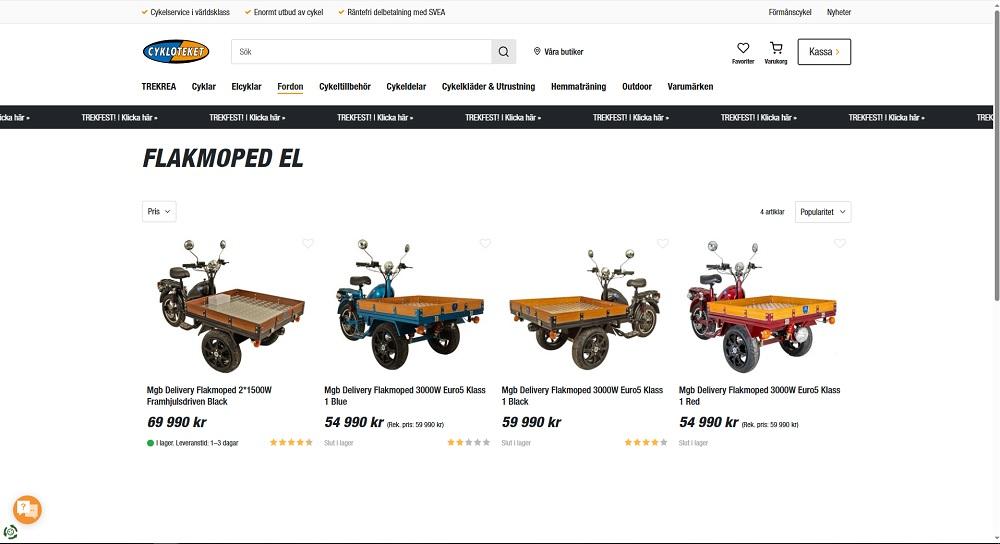Favorite the Framhjulsdriven Black flakmoped
Image resolution: width=1000 pixels, height=544 pixels.
307,243
